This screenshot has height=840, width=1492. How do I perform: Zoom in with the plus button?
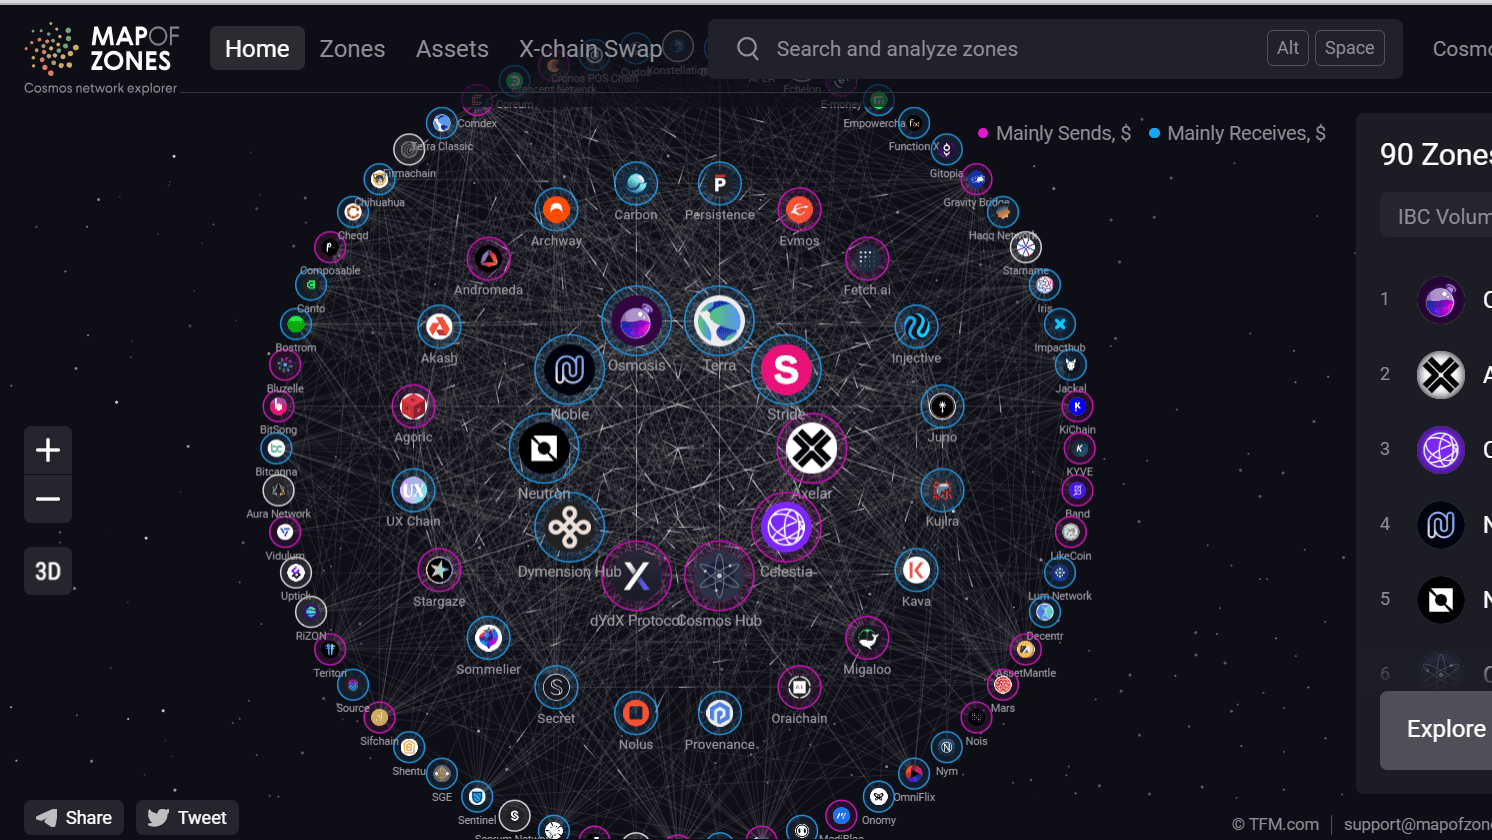tap(48, 450)
